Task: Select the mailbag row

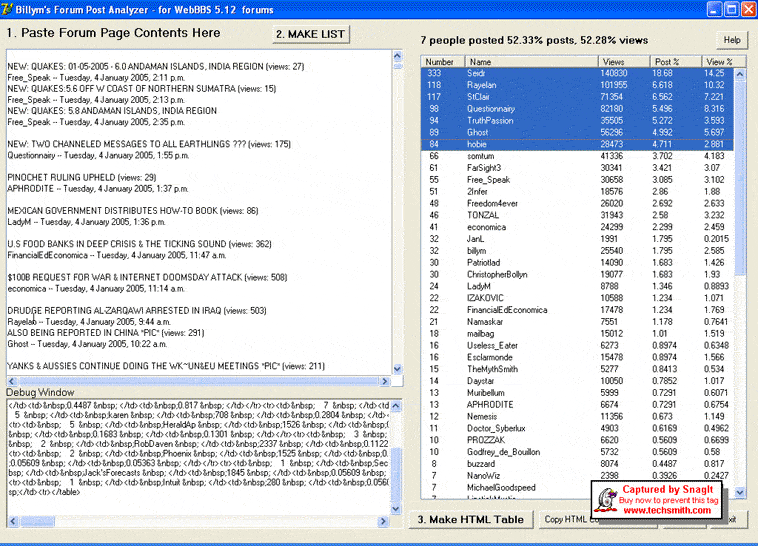Action: (577, 334)
